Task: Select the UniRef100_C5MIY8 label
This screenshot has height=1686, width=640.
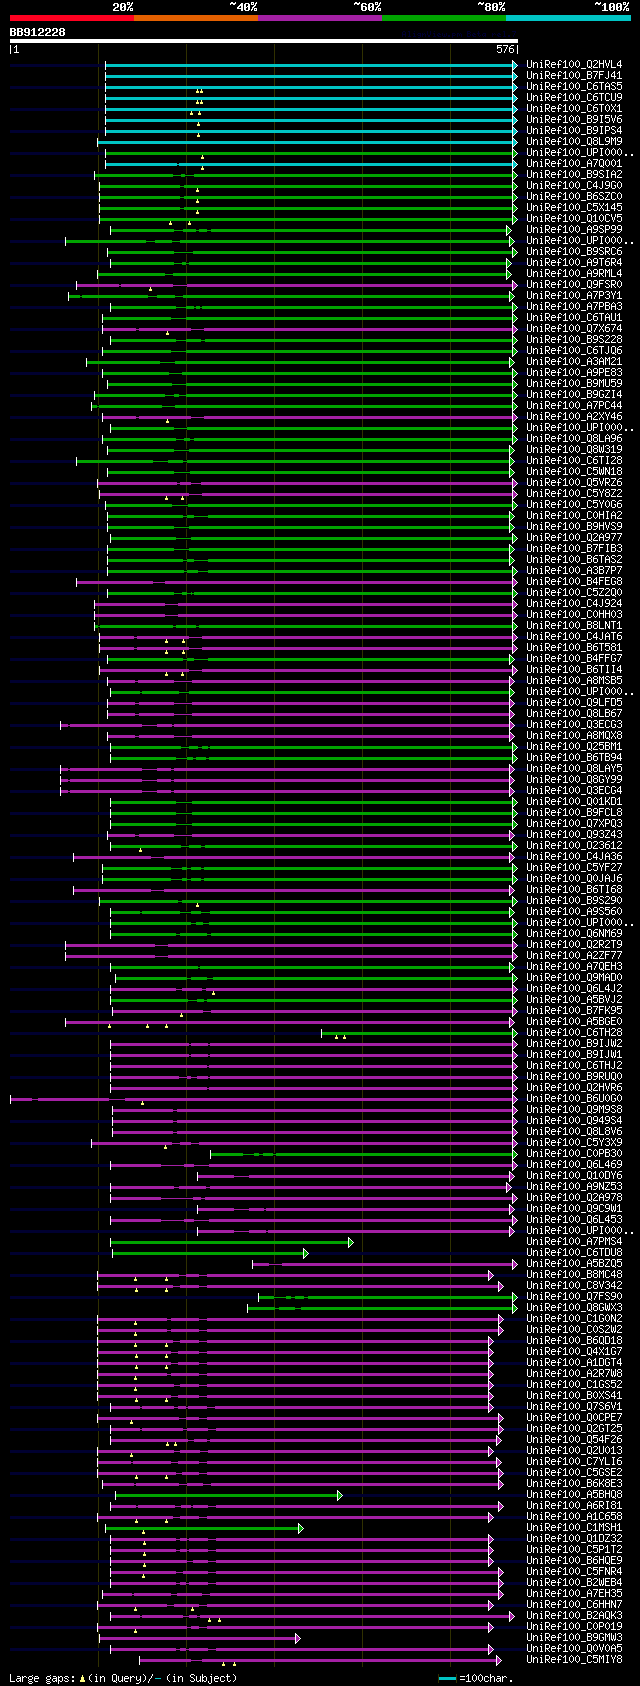Action: point(574,1659)
